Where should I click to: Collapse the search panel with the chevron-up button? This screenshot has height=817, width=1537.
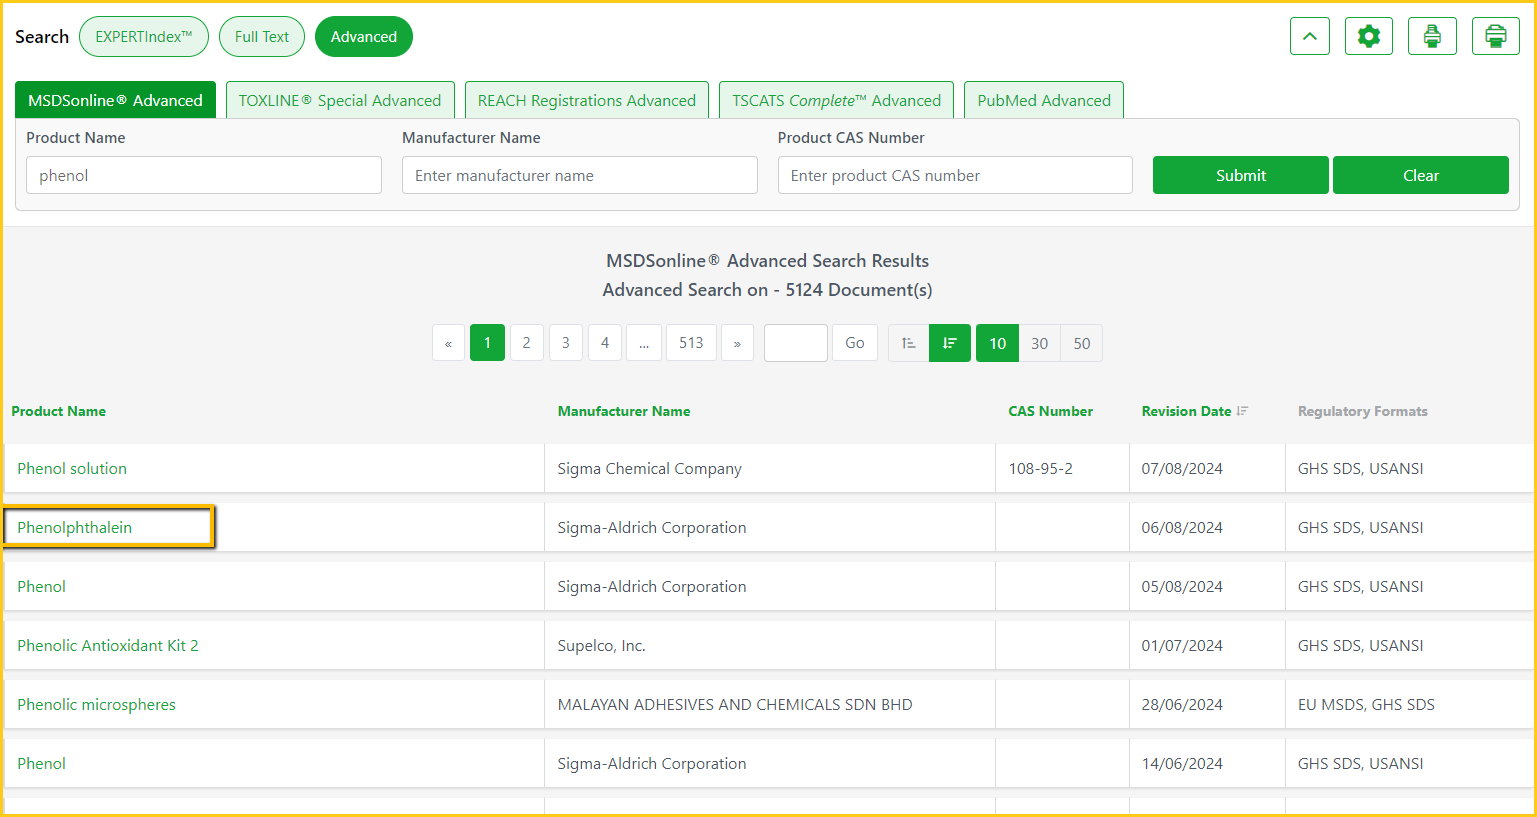(1309, 37)
